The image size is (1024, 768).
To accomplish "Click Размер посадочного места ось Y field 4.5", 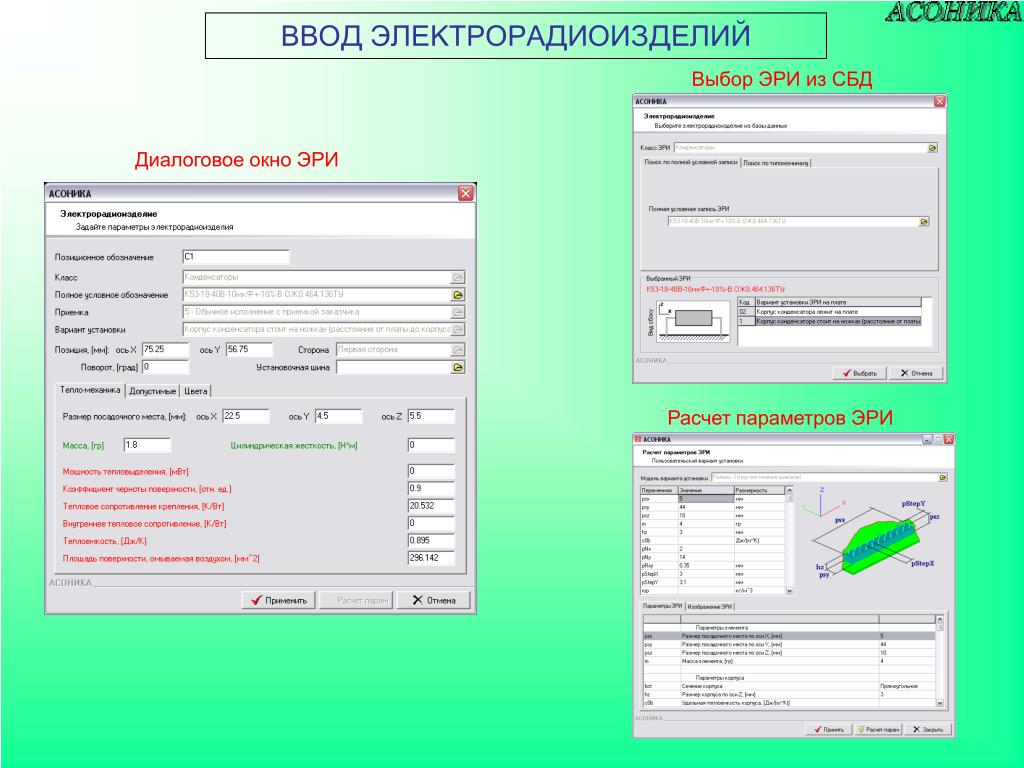I will [x=338, y=416].
